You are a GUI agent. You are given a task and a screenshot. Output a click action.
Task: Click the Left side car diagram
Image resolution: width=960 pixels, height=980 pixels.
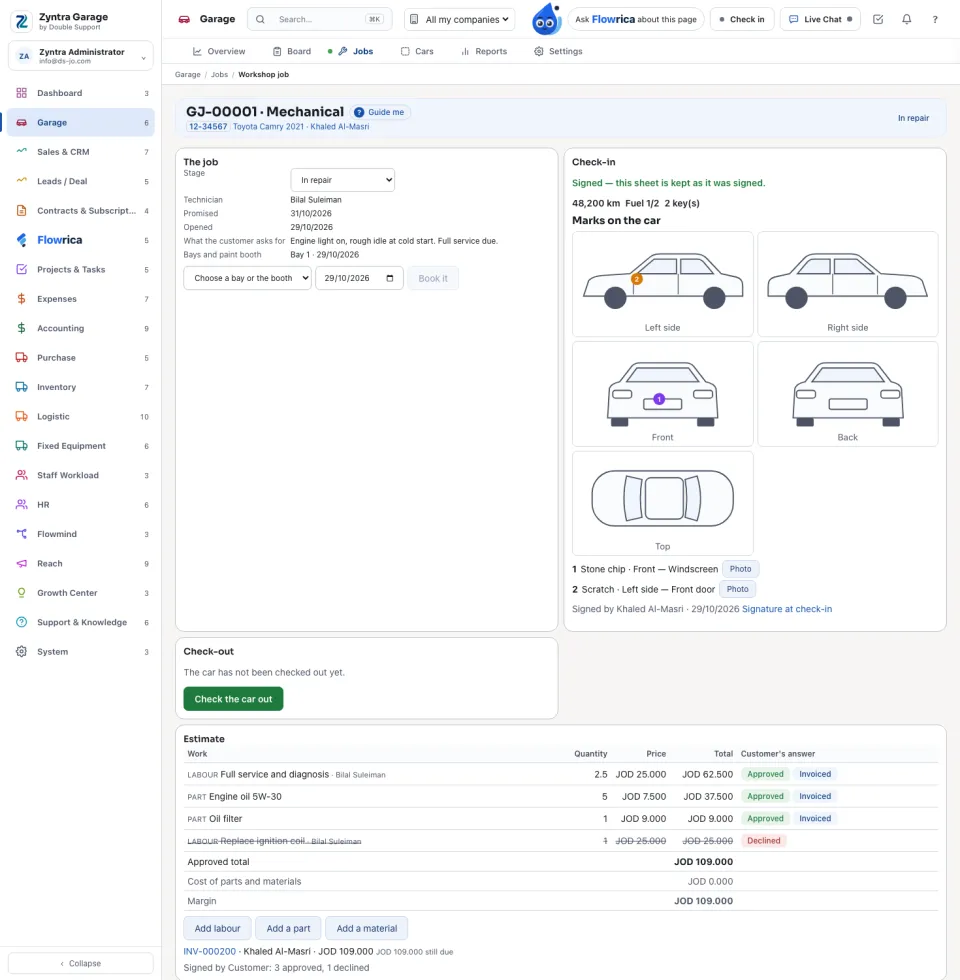click(662, 284)
